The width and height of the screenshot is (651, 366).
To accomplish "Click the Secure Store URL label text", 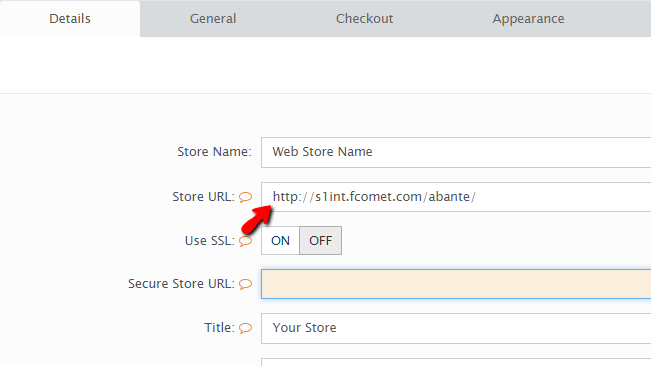I will [x=181, y=284].
